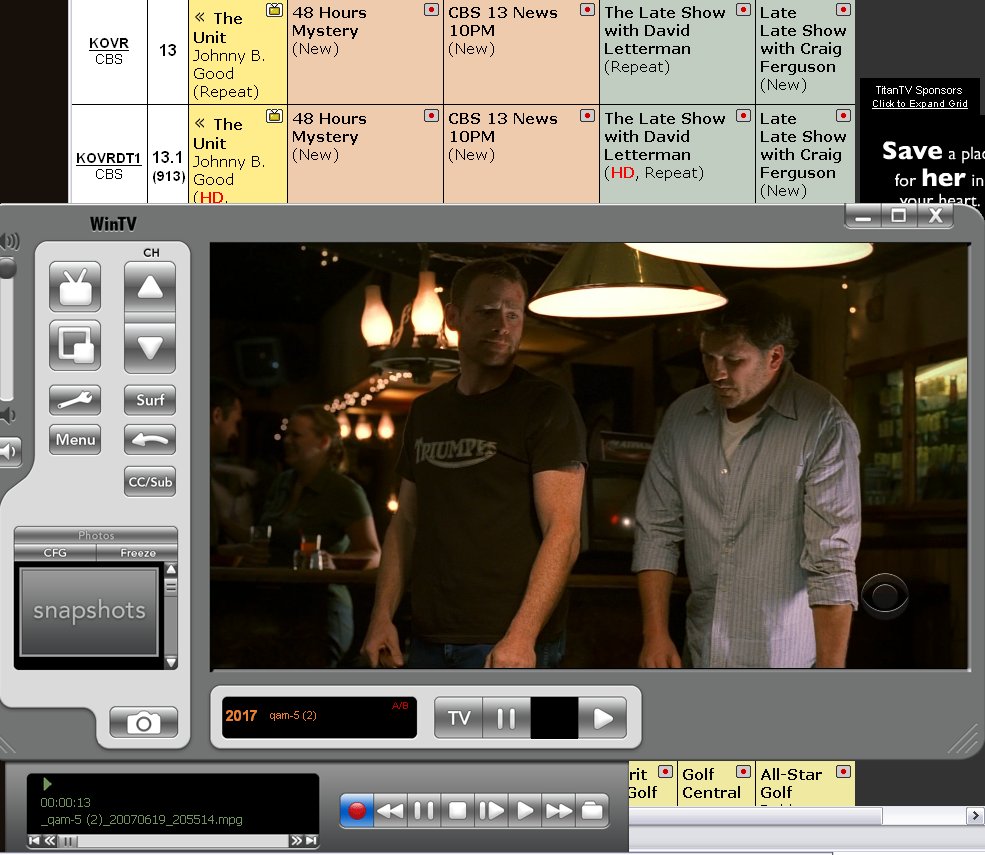Toggle the A/B indicator in the channel display
The image size is (985, 855).
click(400, 705)
